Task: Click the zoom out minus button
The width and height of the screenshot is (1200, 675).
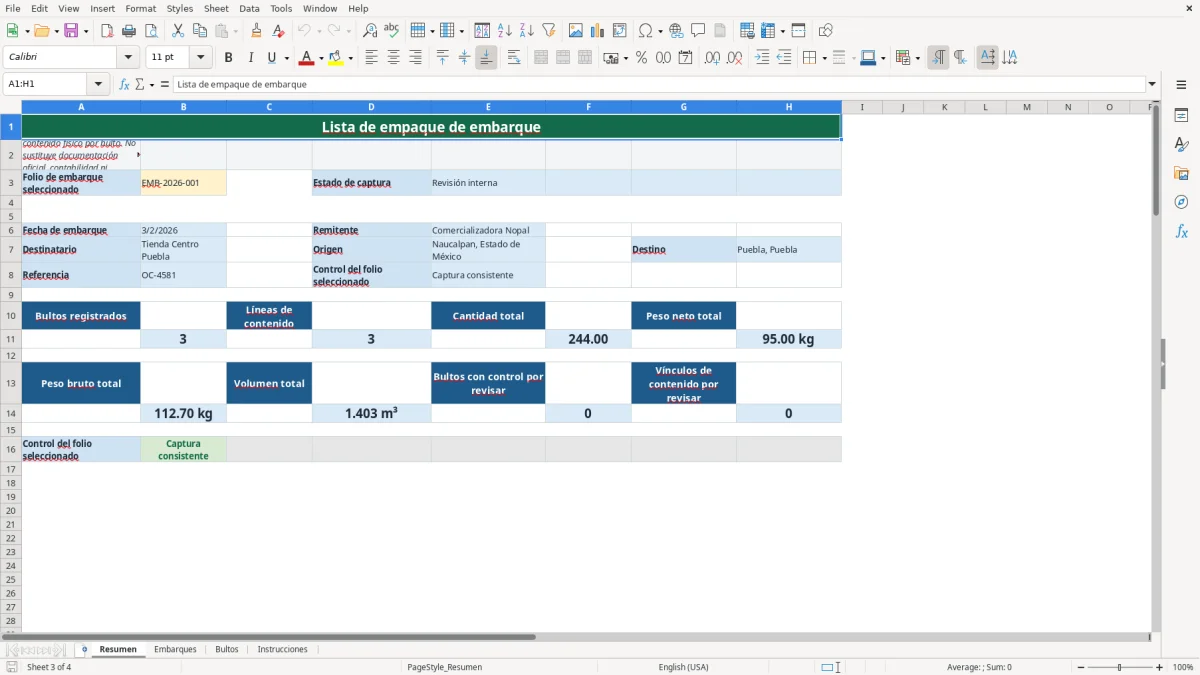Action: (1082, 667)
